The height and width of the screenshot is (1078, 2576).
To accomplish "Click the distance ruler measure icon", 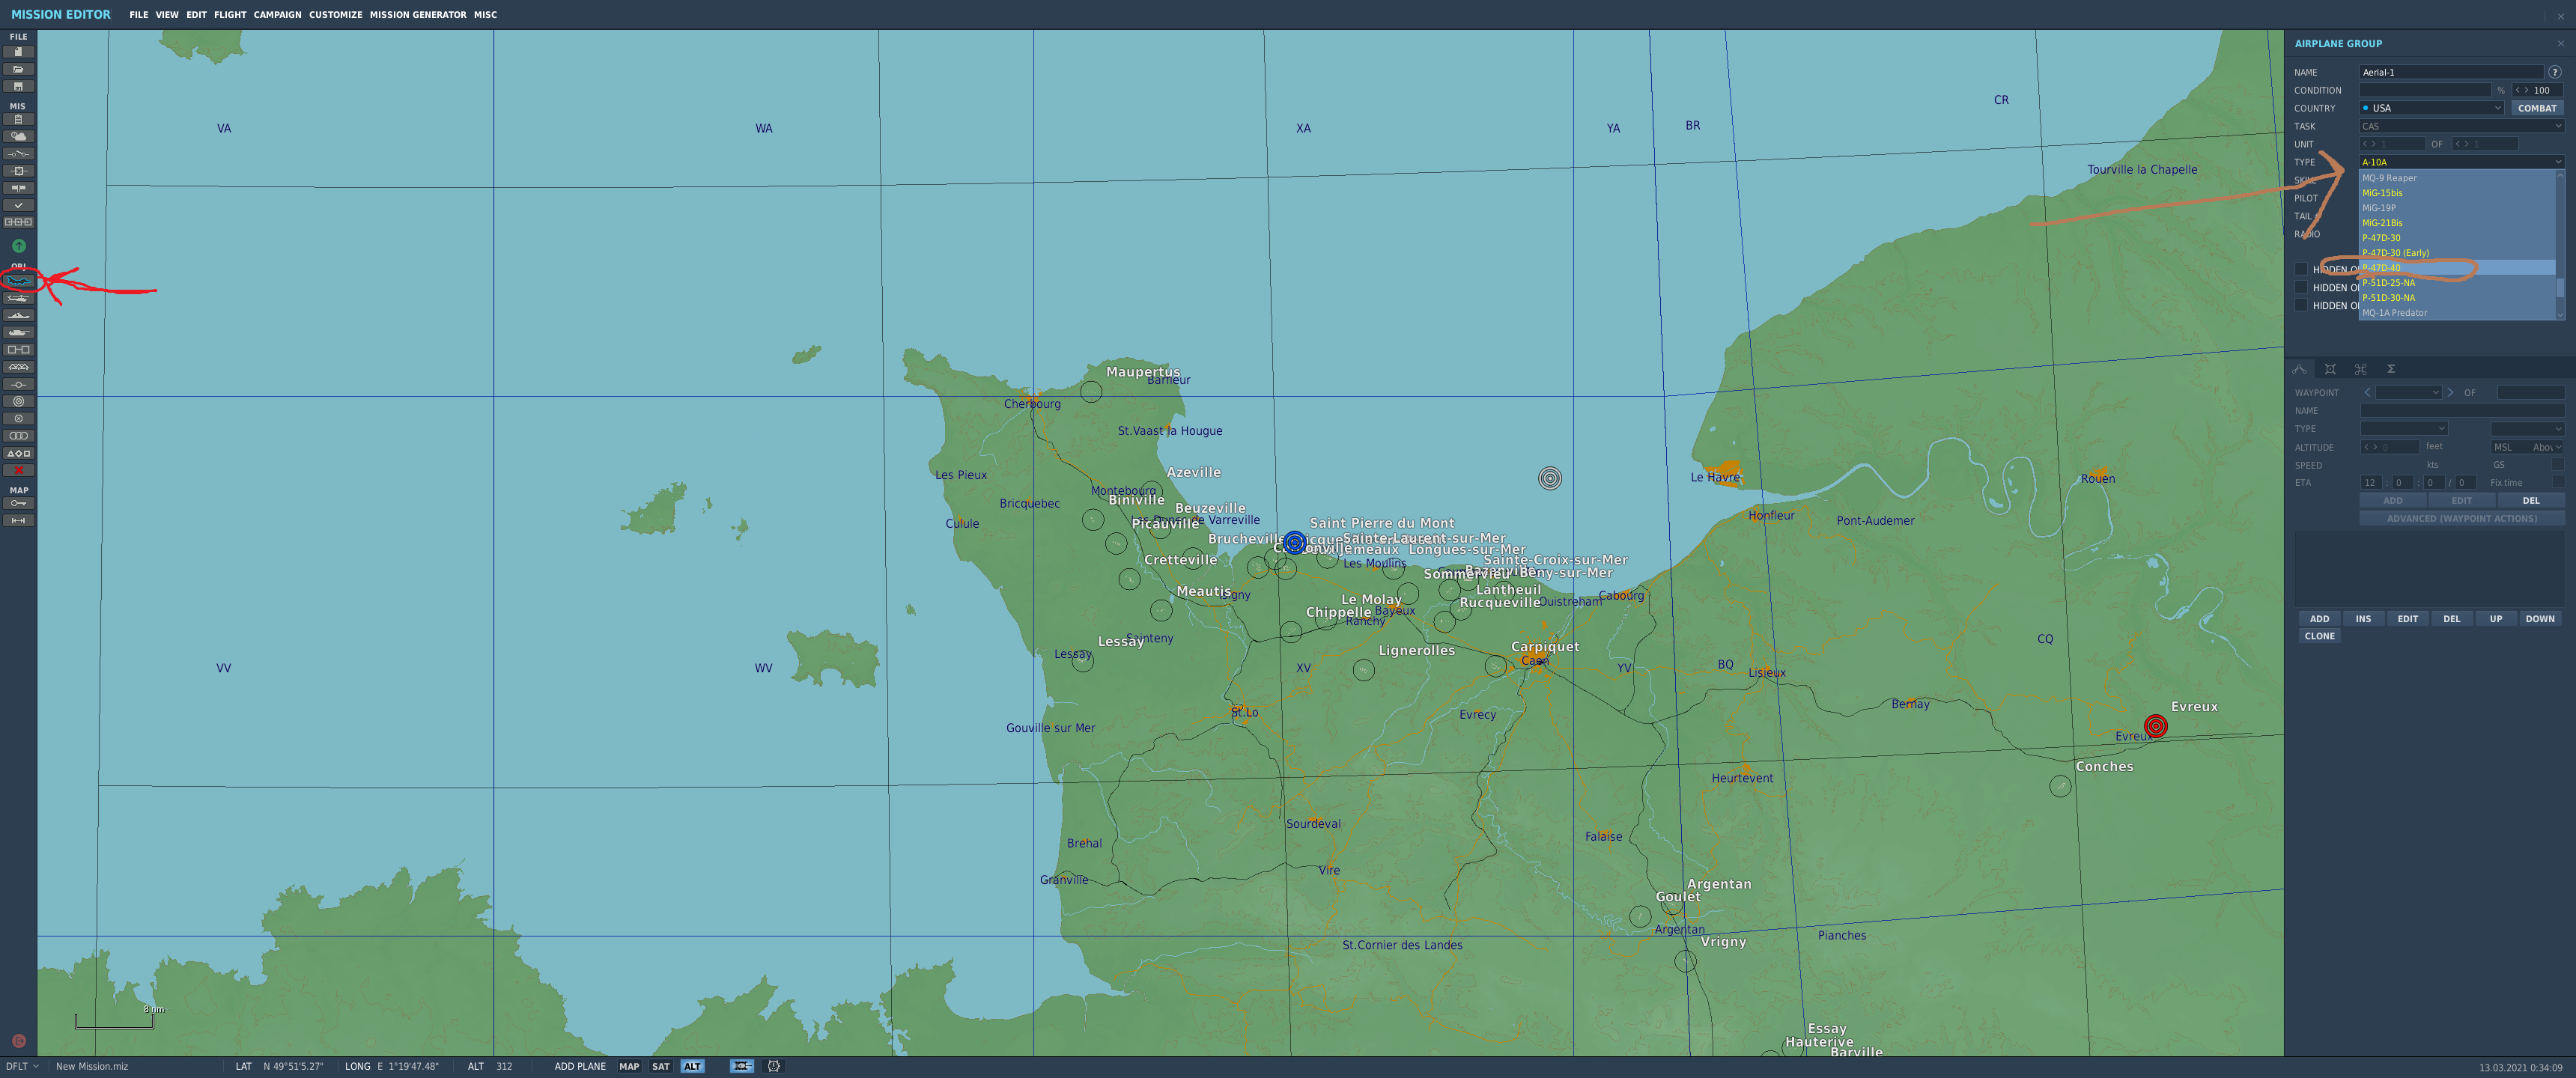I will [x=18, y=520].
